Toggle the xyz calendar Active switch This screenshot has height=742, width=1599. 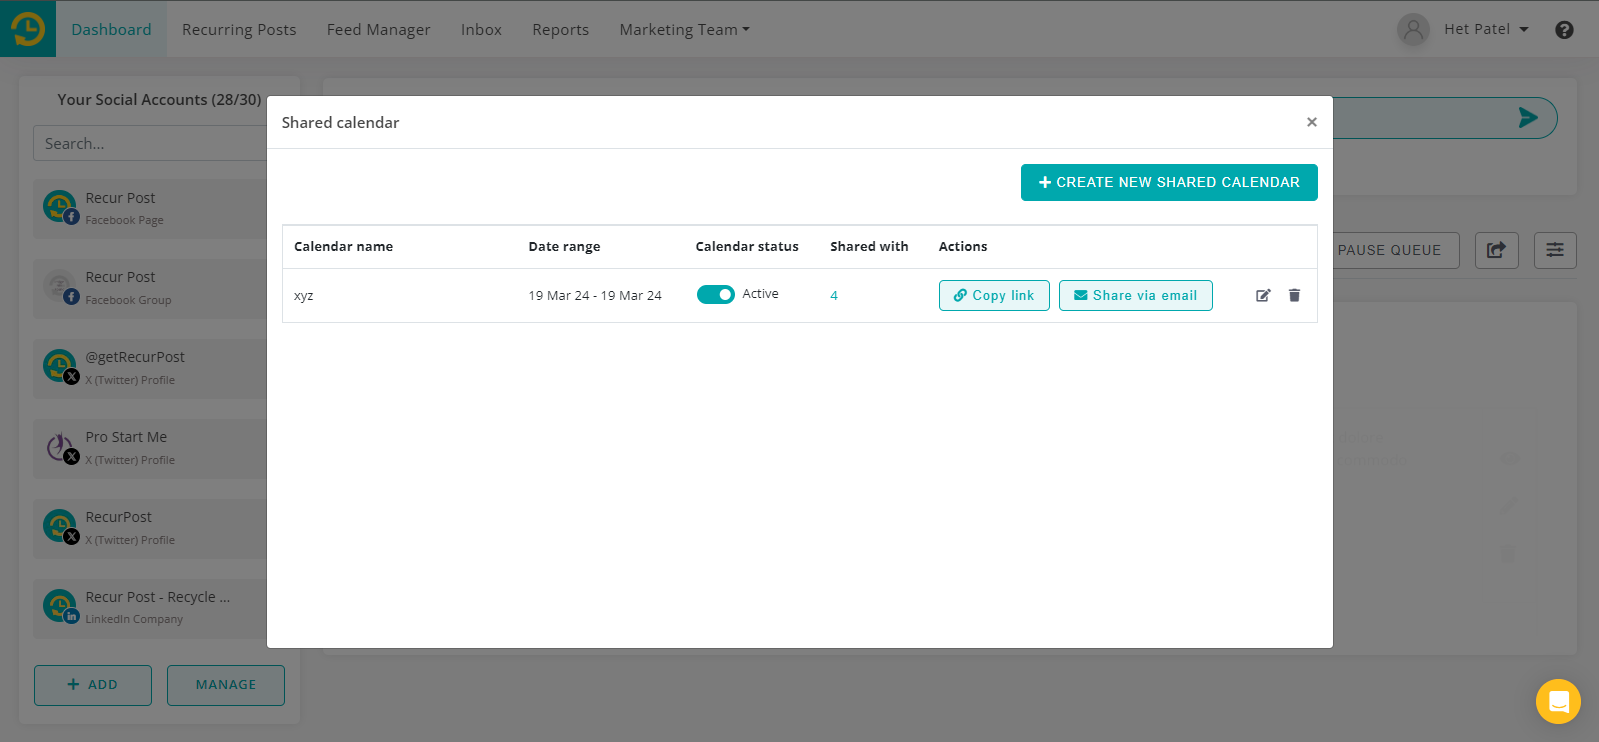point(715,294)
